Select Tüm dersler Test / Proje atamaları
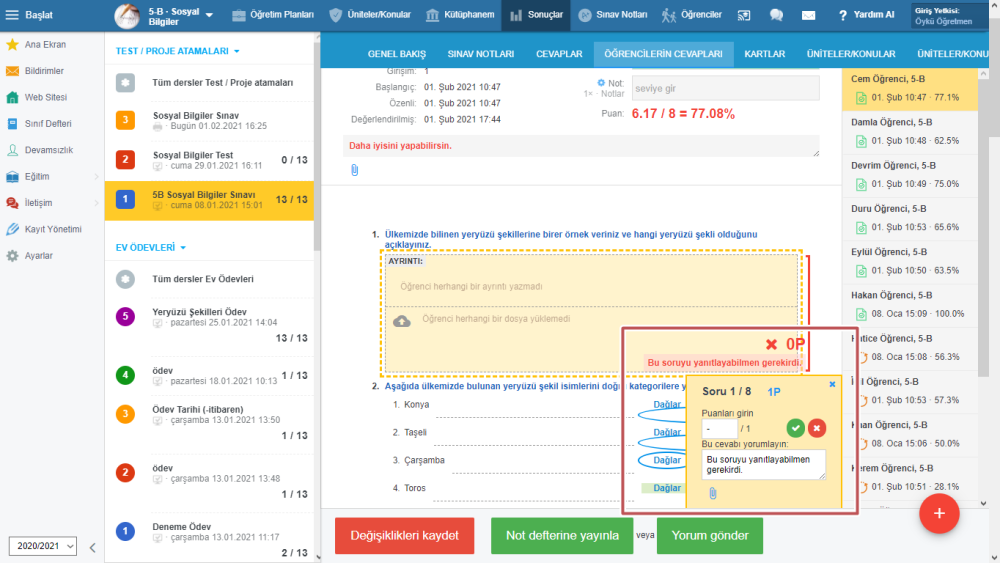1000x563 pixels. 209,83
